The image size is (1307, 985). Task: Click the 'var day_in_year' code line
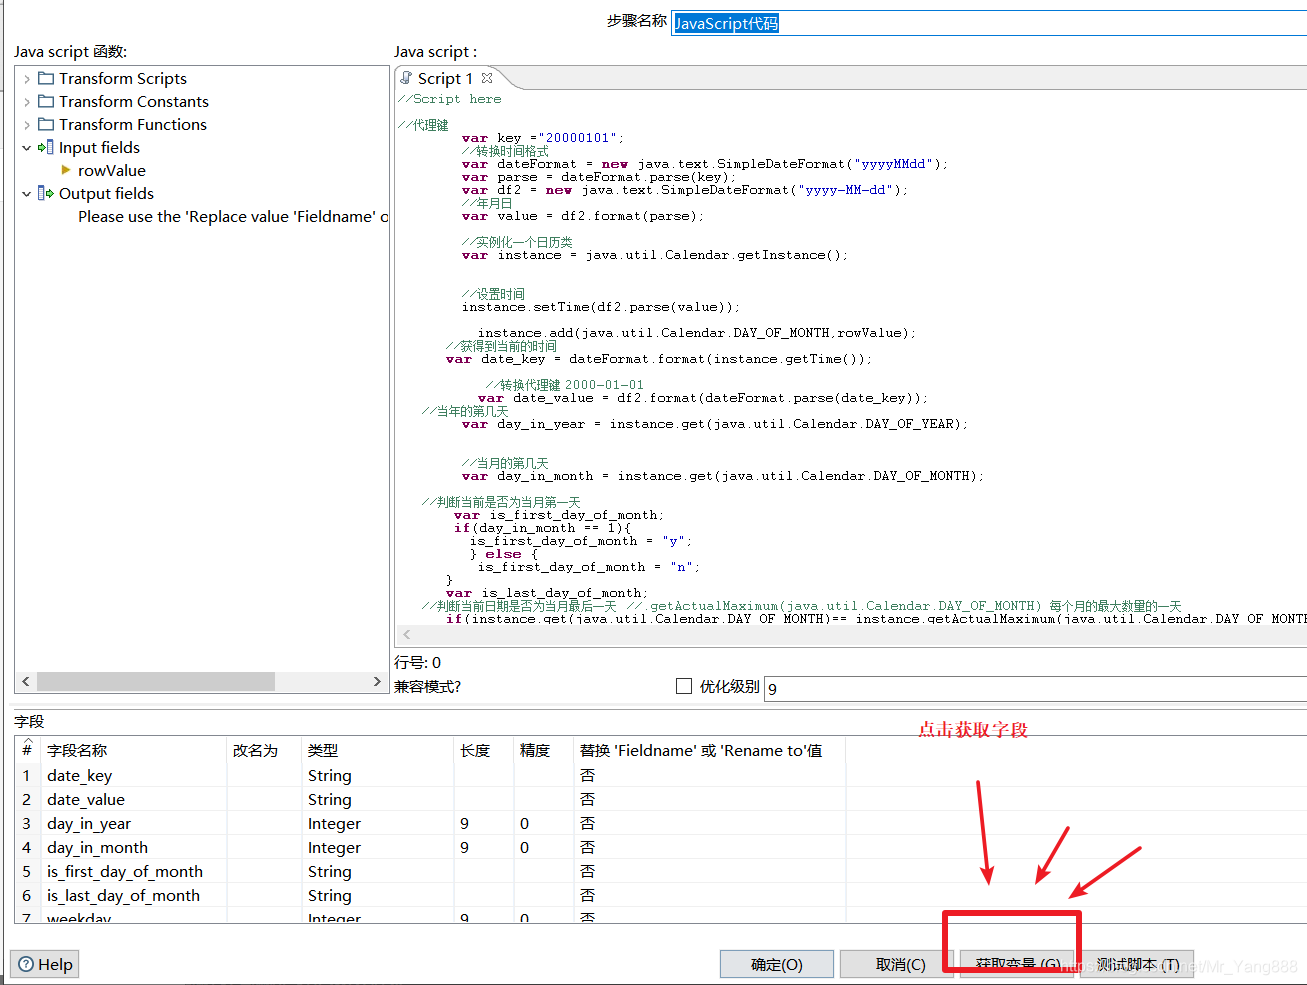[x=715, y=424]
